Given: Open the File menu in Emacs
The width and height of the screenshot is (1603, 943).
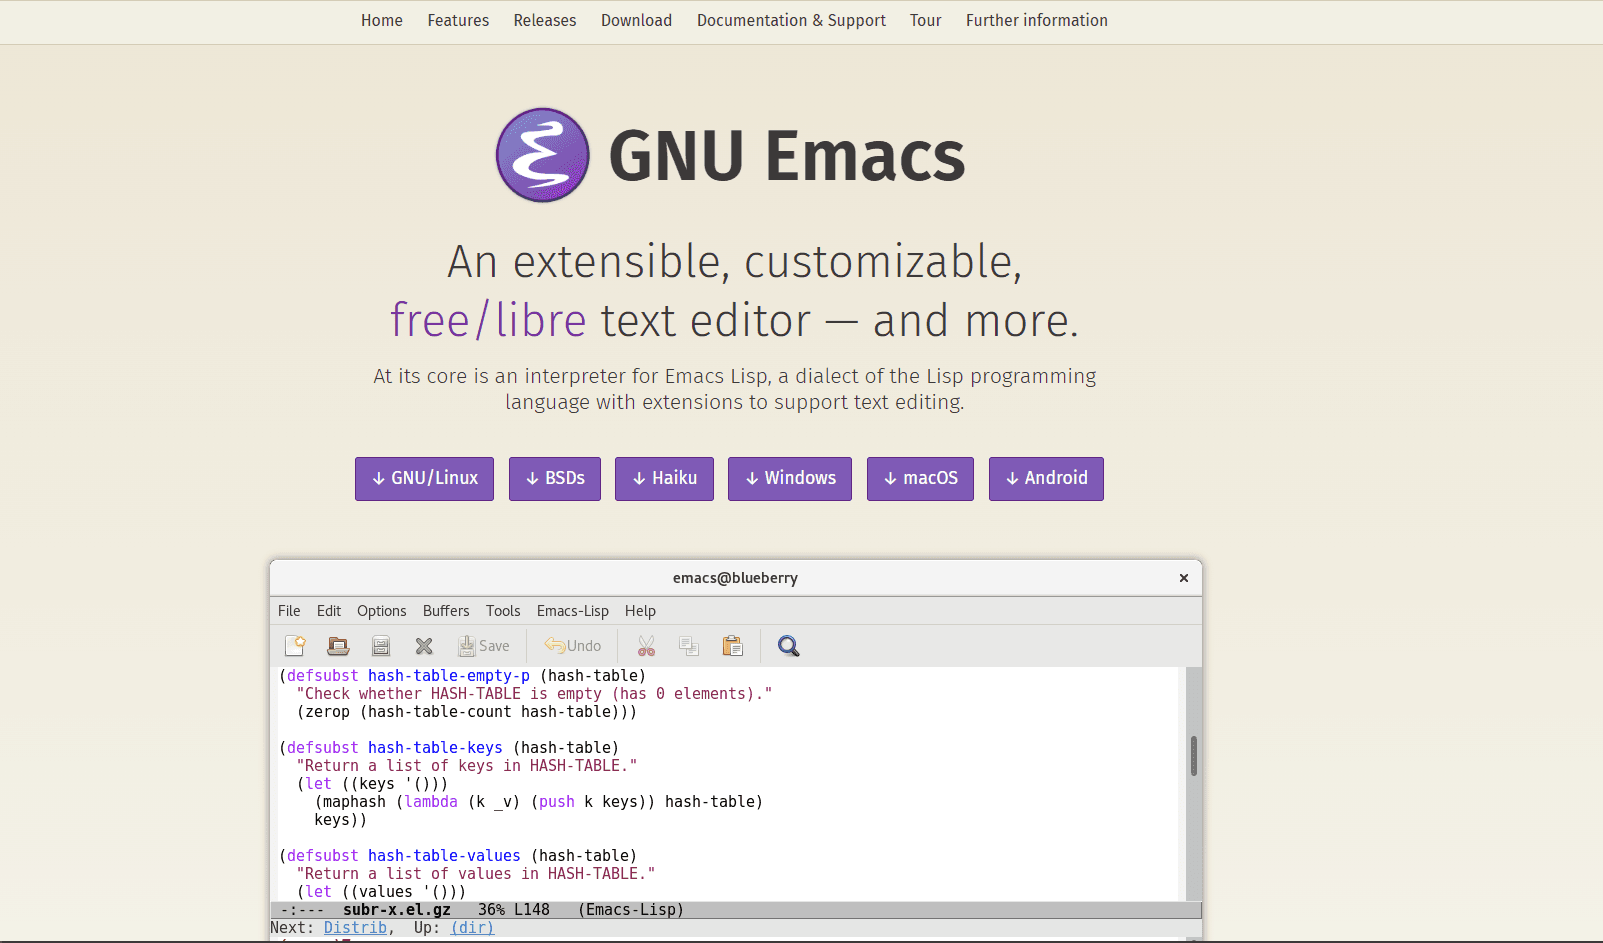Looking at the screenshot, I should (289, 611).
